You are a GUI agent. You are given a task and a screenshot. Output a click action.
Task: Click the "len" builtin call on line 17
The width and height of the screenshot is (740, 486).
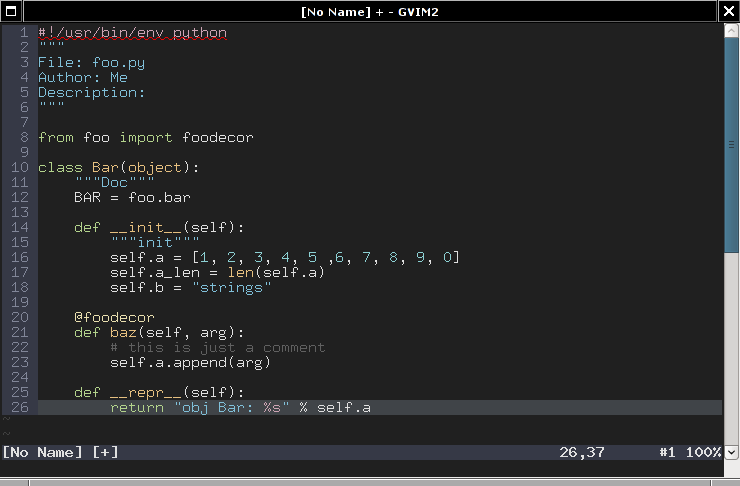tap(240, 272)
